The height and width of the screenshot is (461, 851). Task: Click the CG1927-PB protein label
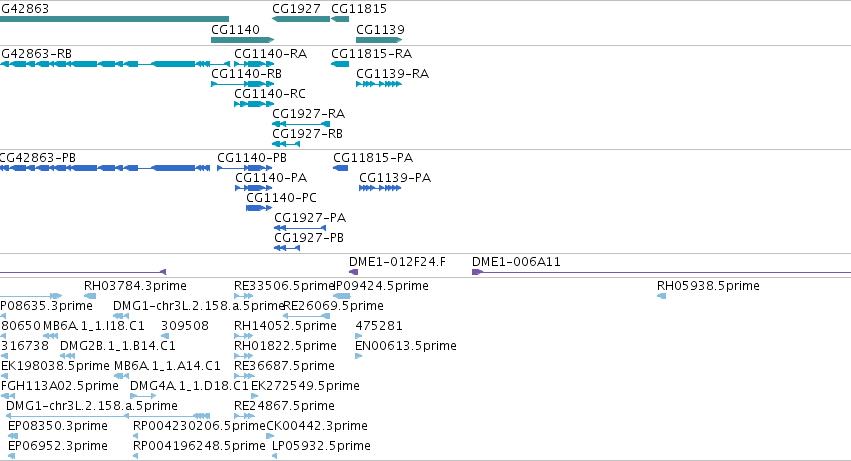pyautogui.click(x=309, y=238)
